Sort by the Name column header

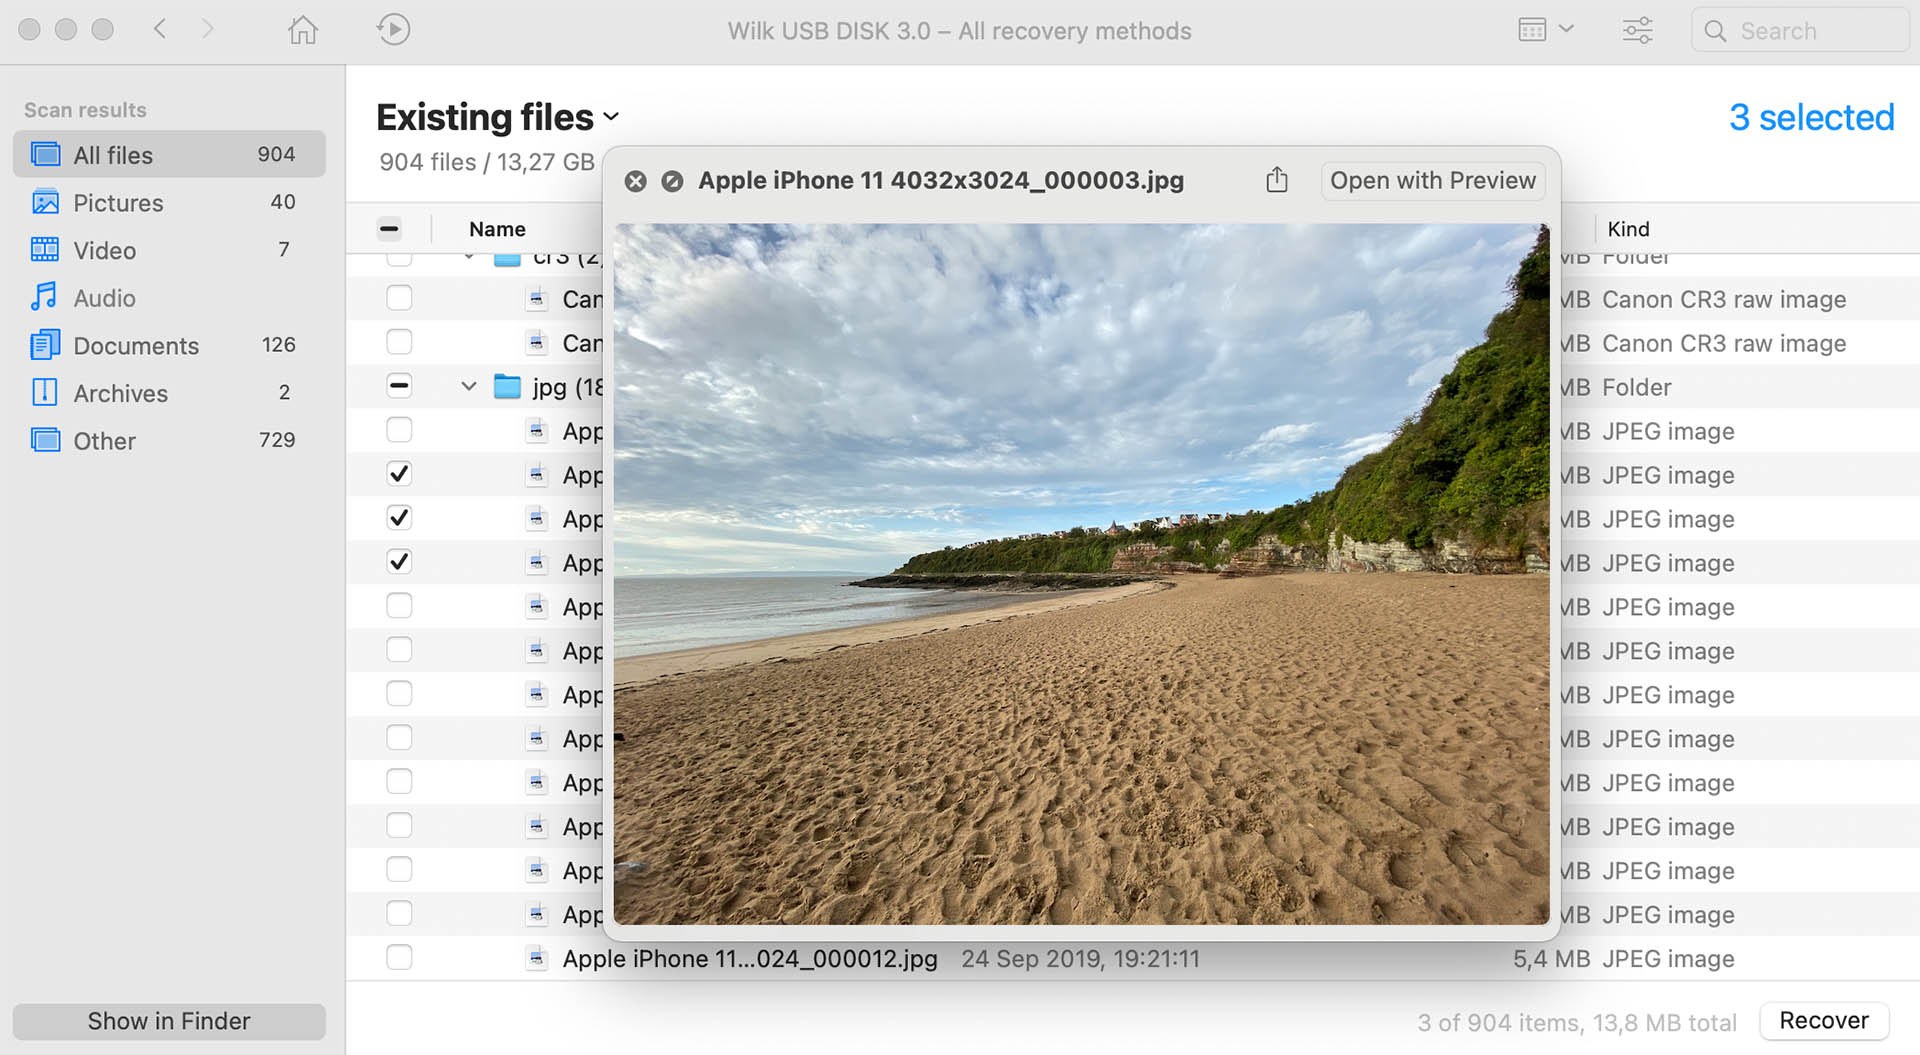(497, 229)
